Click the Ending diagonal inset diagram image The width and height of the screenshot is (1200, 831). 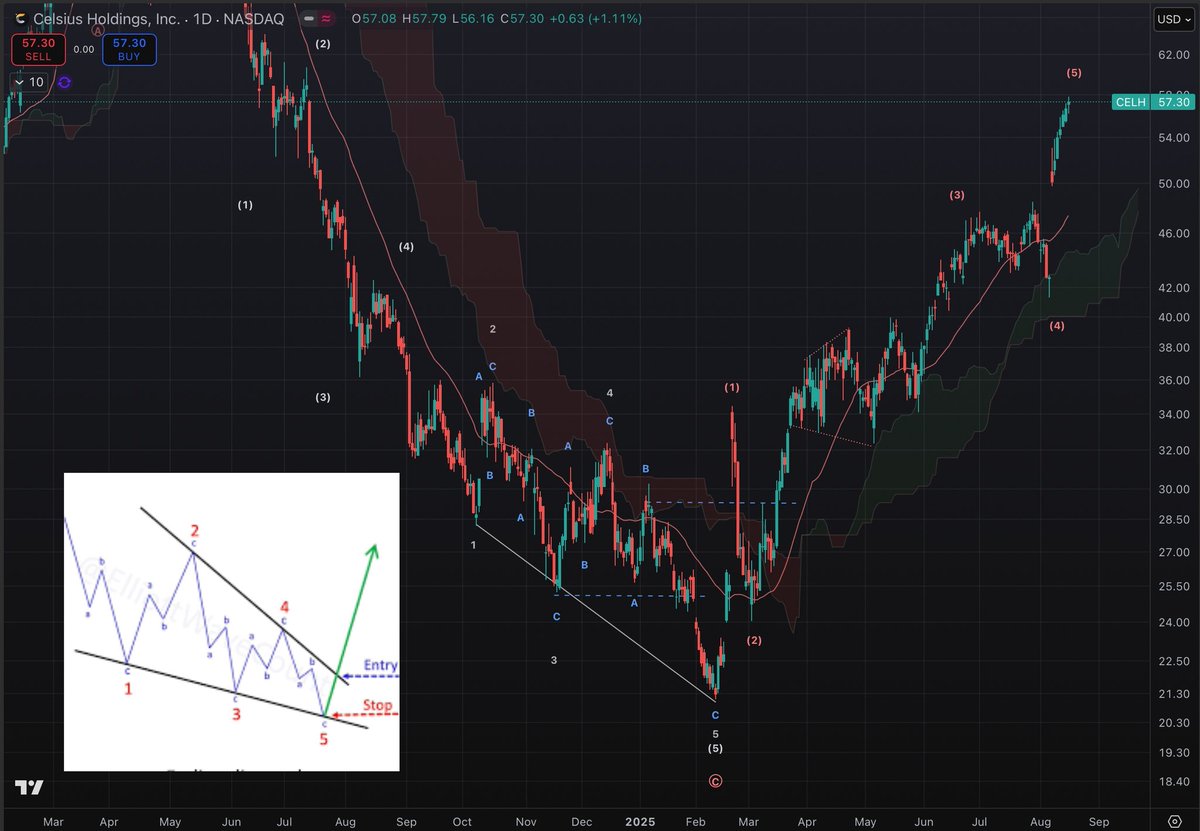(231, 621)
